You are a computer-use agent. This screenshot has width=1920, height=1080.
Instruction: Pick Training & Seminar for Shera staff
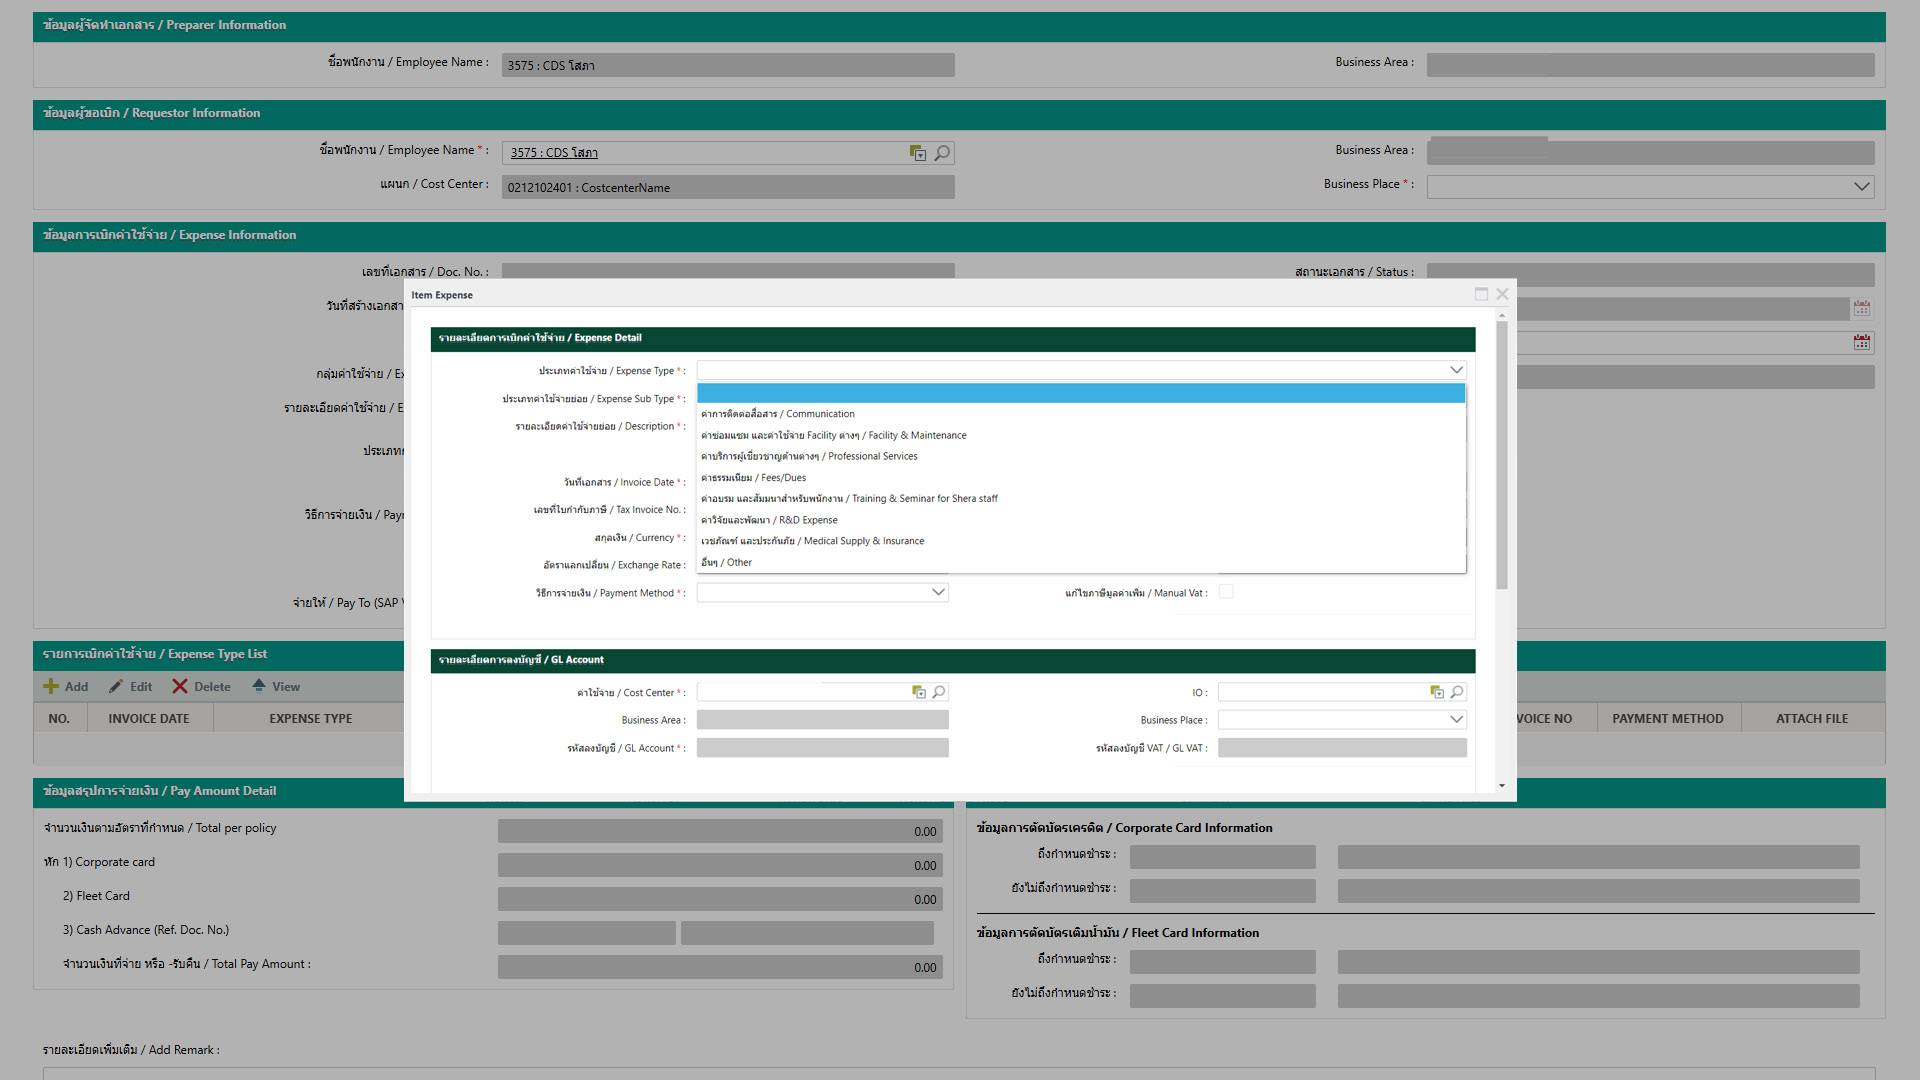849,499
